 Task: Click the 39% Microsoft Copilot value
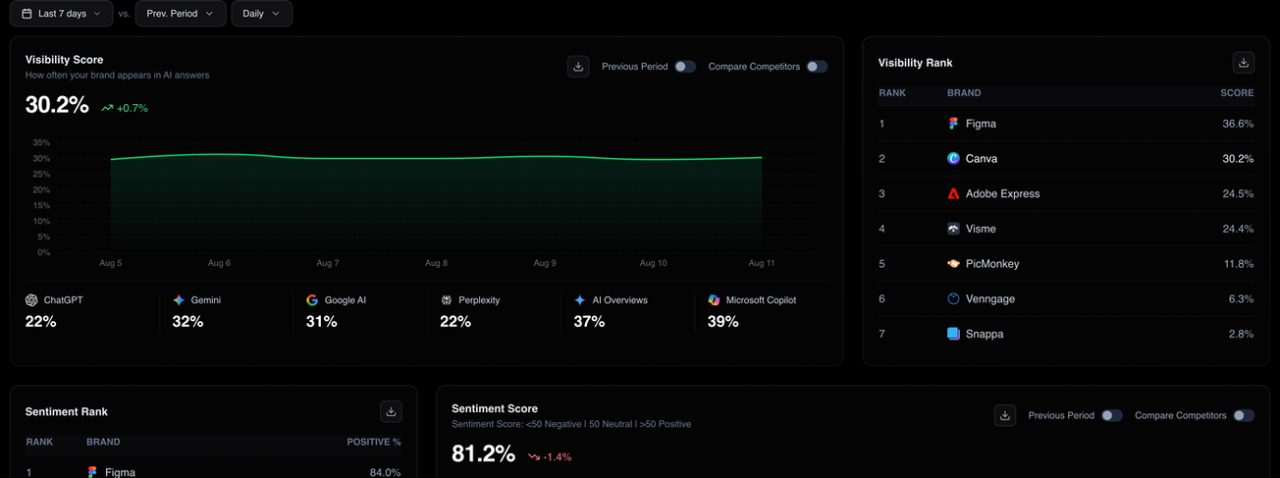point(723,322)
